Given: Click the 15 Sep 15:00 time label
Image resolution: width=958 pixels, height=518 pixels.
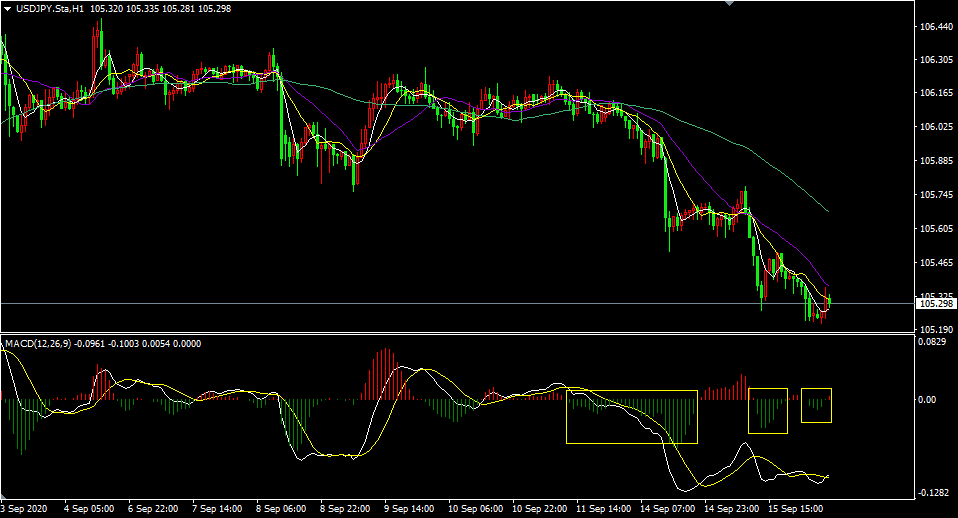Looking at the screenshot, I should 795,509.
